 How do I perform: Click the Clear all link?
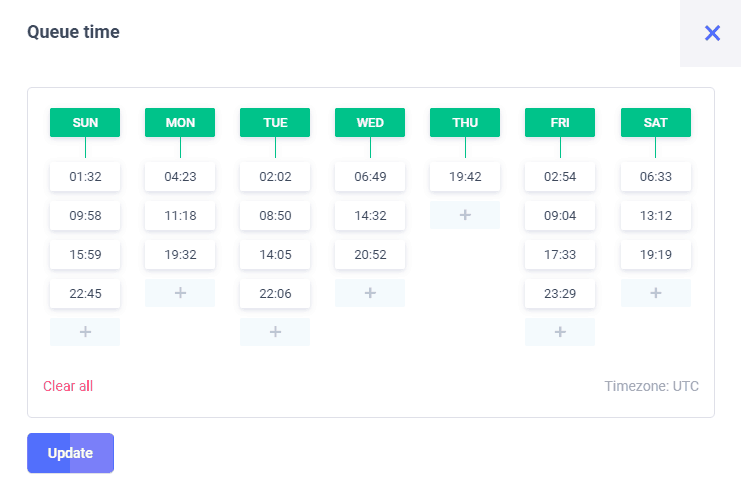click(68, 386)
